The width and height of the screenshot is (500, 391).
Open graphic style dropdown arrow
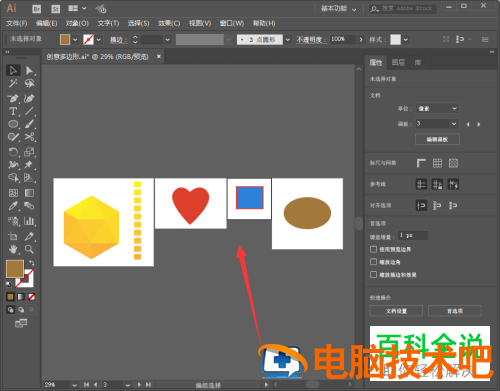406,40
